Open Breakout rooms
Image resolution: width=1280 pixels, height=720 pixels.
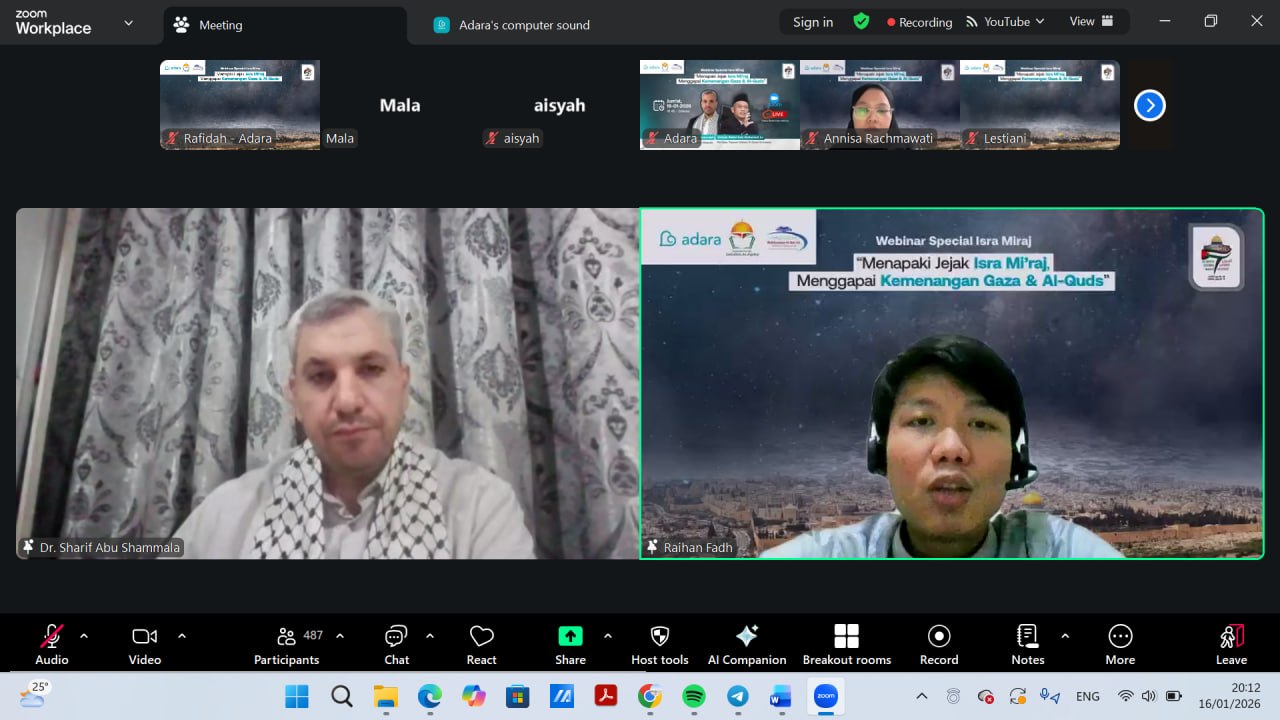click(x=846, y=644)
